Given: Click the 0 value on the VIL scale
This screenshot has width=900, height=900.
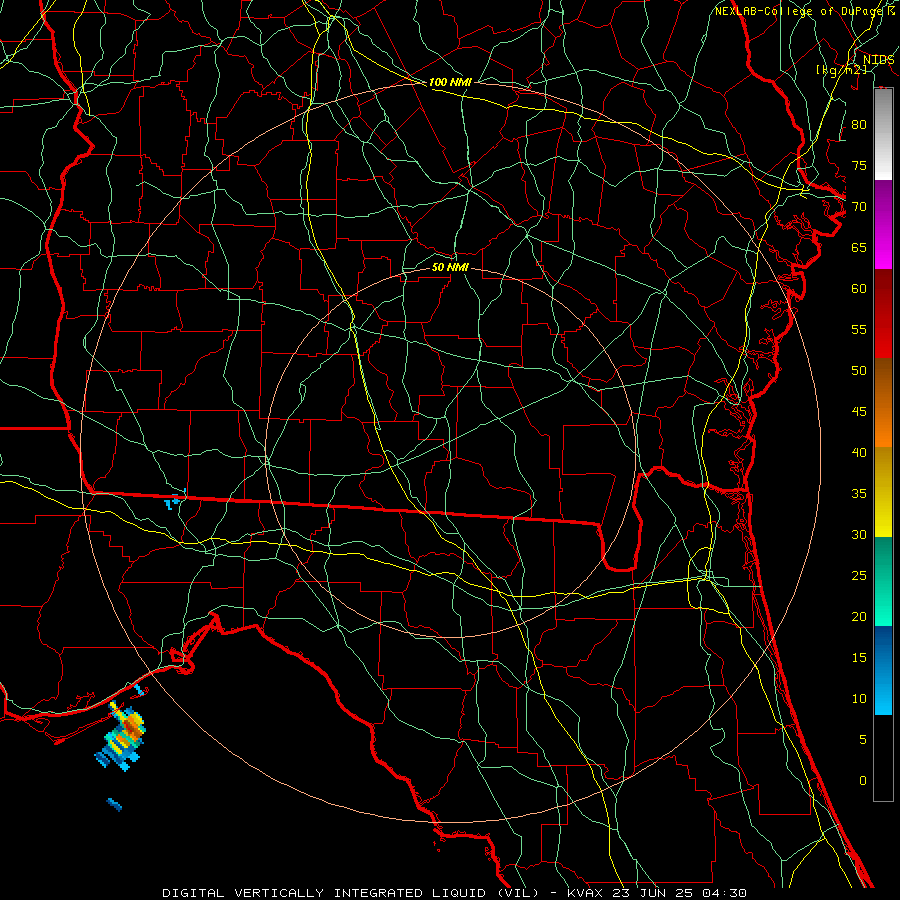Looking at the screenshot, I should click(863, 781).
